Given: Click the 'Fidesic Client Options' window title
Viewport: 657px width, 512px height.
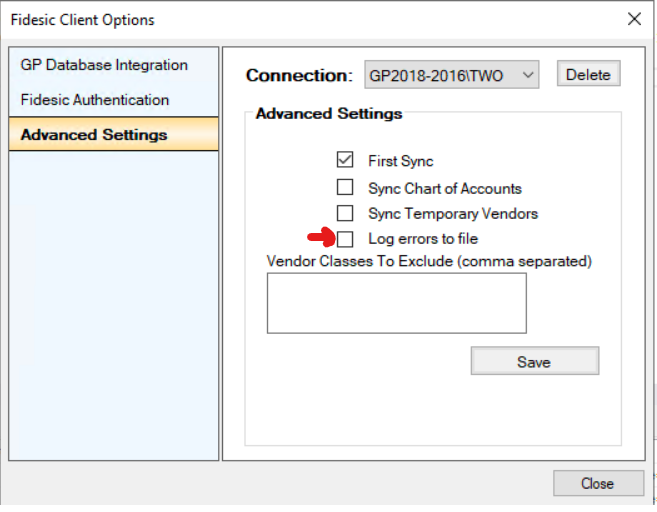Looking at the screenshot, I should pos(83,20).
